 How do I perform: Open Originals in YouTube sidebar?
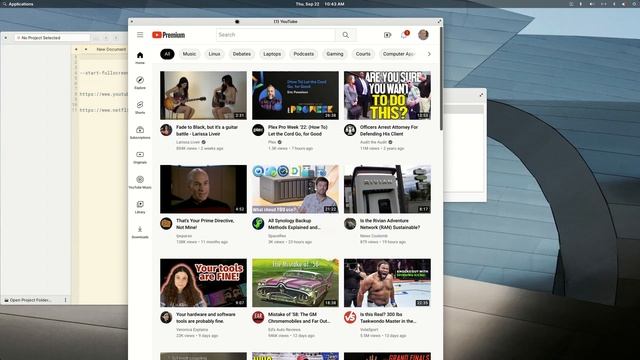(140, 157)
